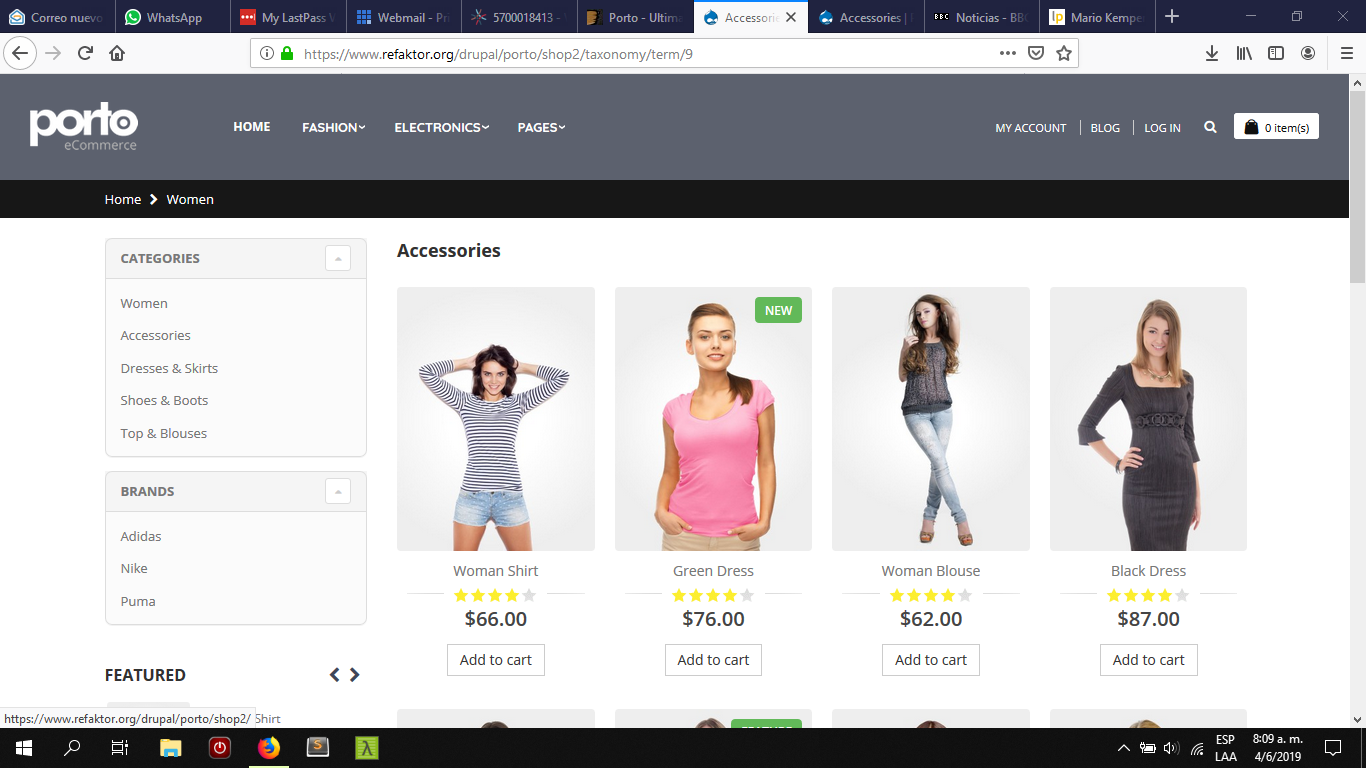1366x768 pixels.
Task: Rate Green Dress using the stars
Action: coord(713,595)
